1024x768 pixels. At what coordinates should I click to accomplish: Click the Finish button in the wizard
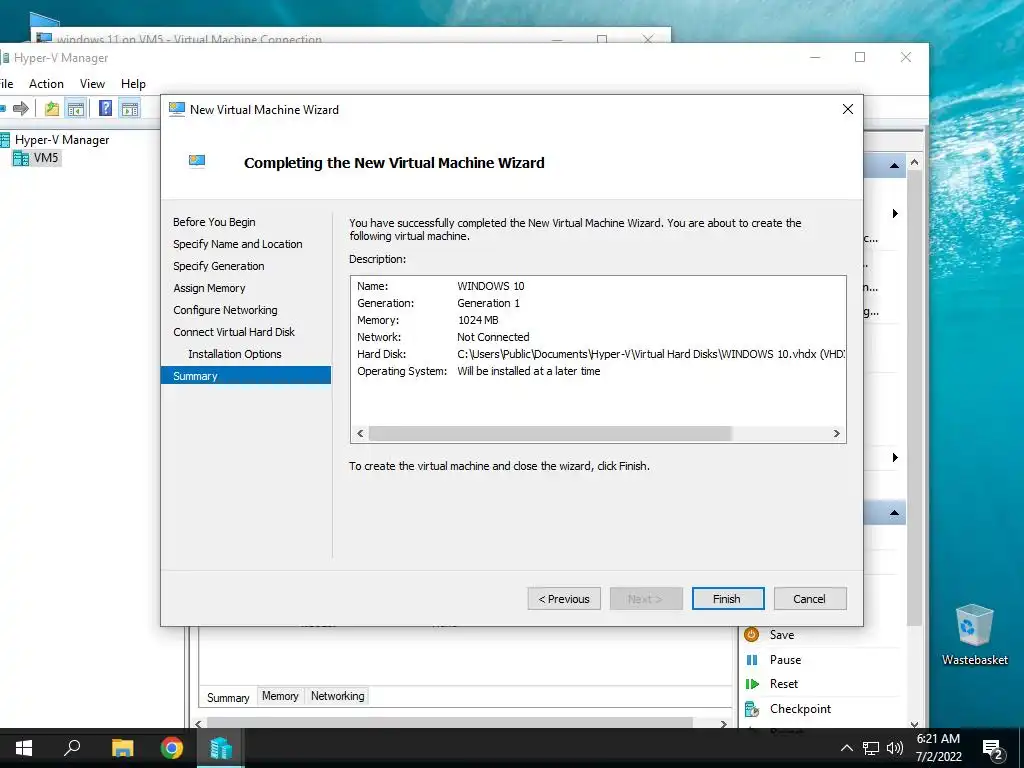[728, 599]
